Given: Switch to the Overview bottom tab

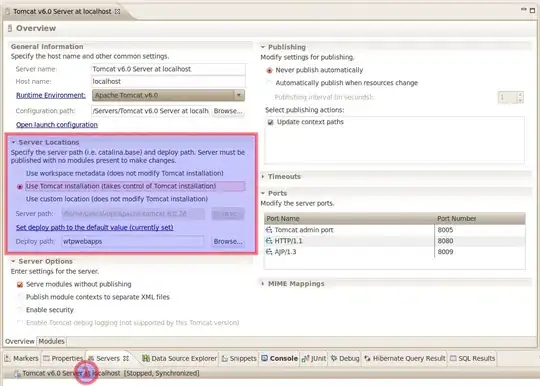Looking at the screenshot, I should [x=20, y=341].
